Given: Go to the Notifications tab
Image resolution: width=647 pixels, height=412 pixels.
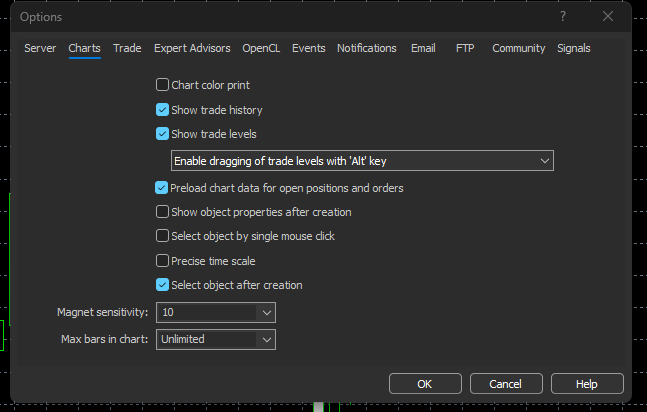Looking at the screenshot, I should 366,48.
